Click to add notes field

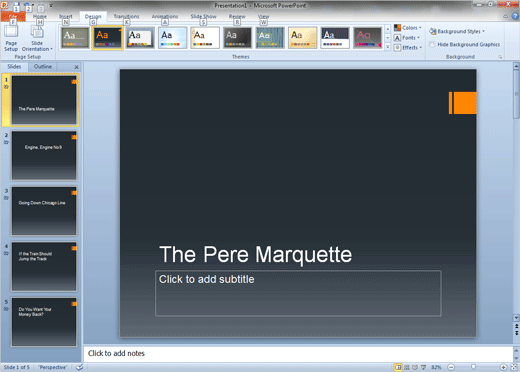point(298,353)
